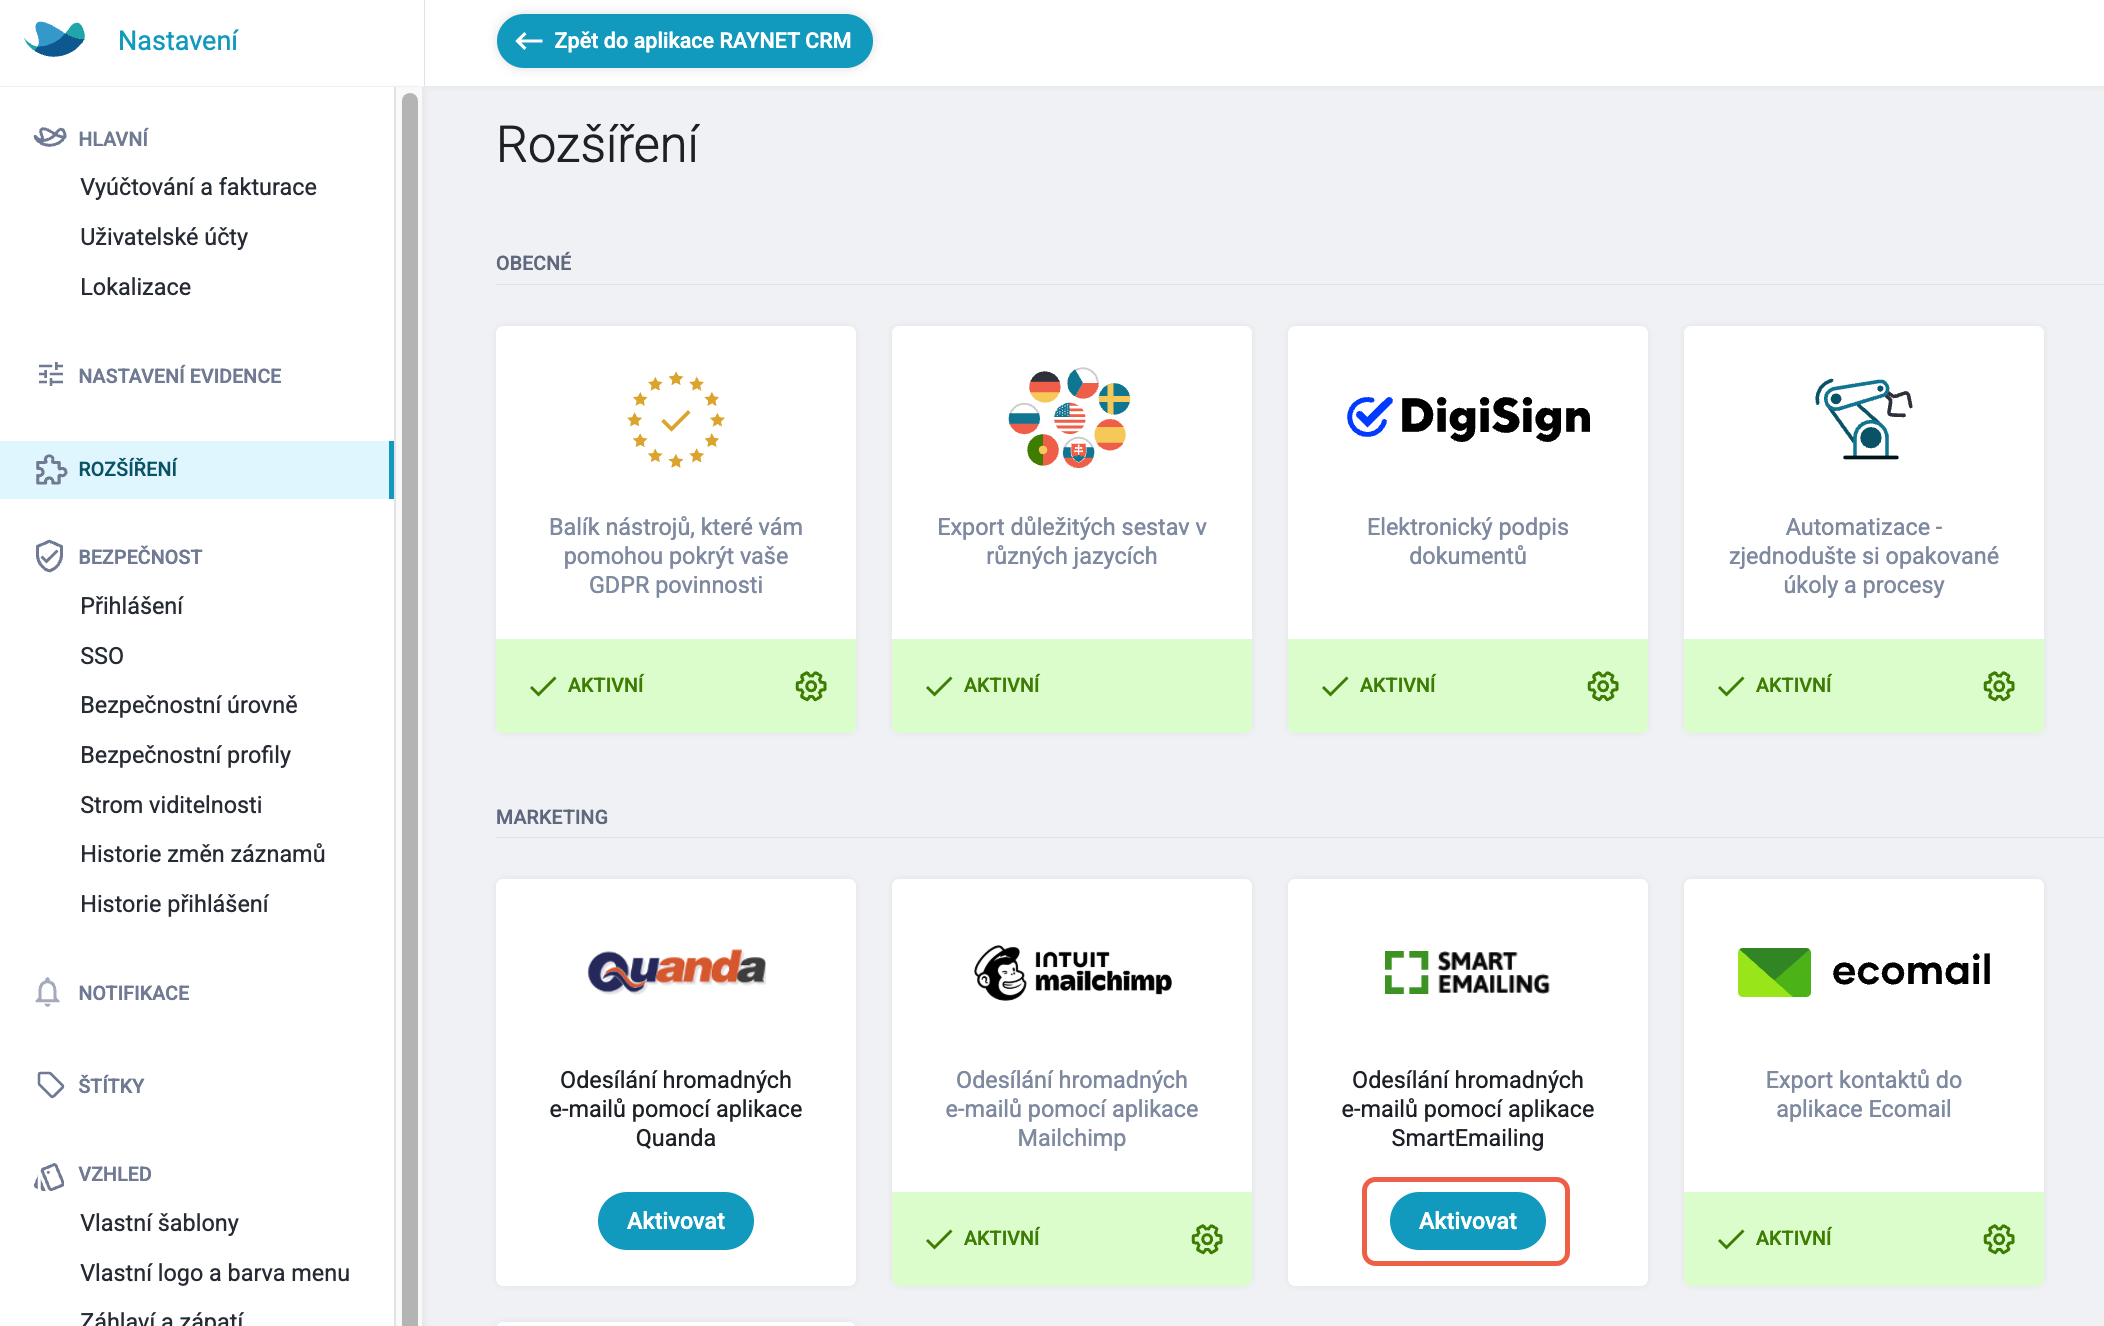Image resolution: width=2104 pixels, height=1326 pixels.
Task: Activate the SmartEmailing extension
Action: point(1467,1221)
